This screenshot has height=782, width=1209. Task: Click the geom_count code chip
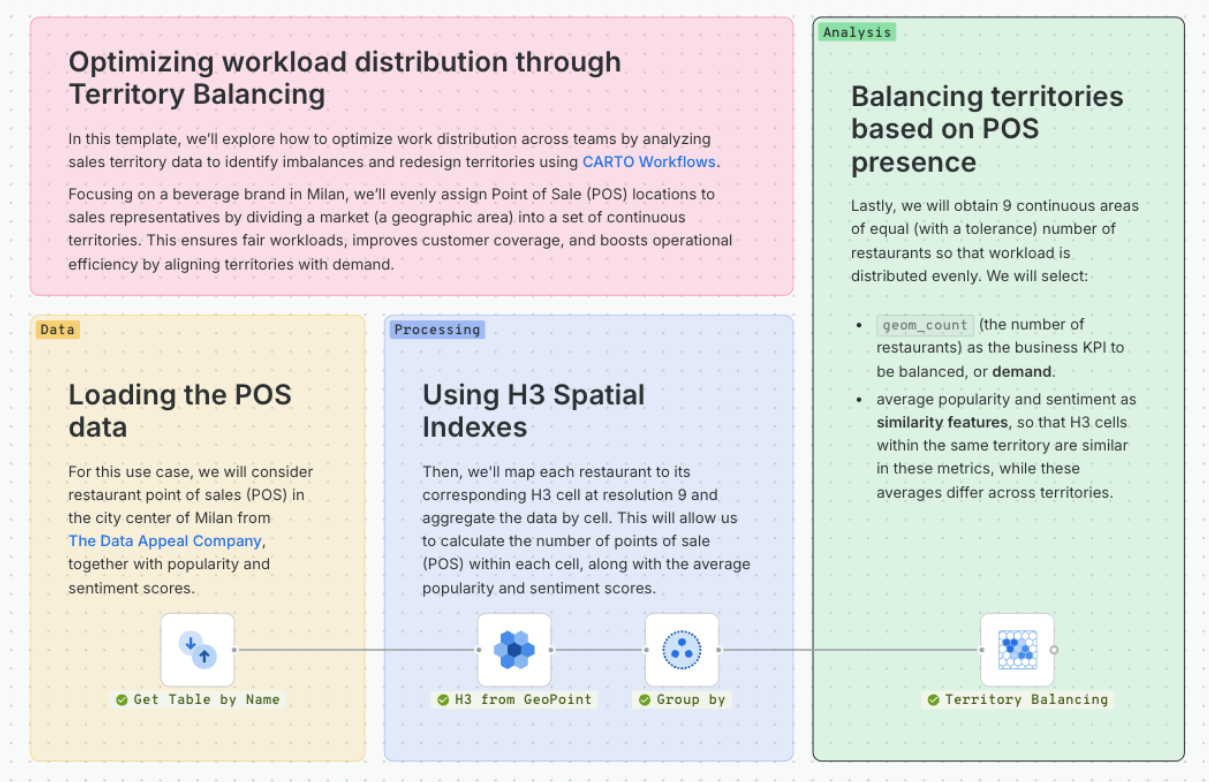[x=924, y=325]
